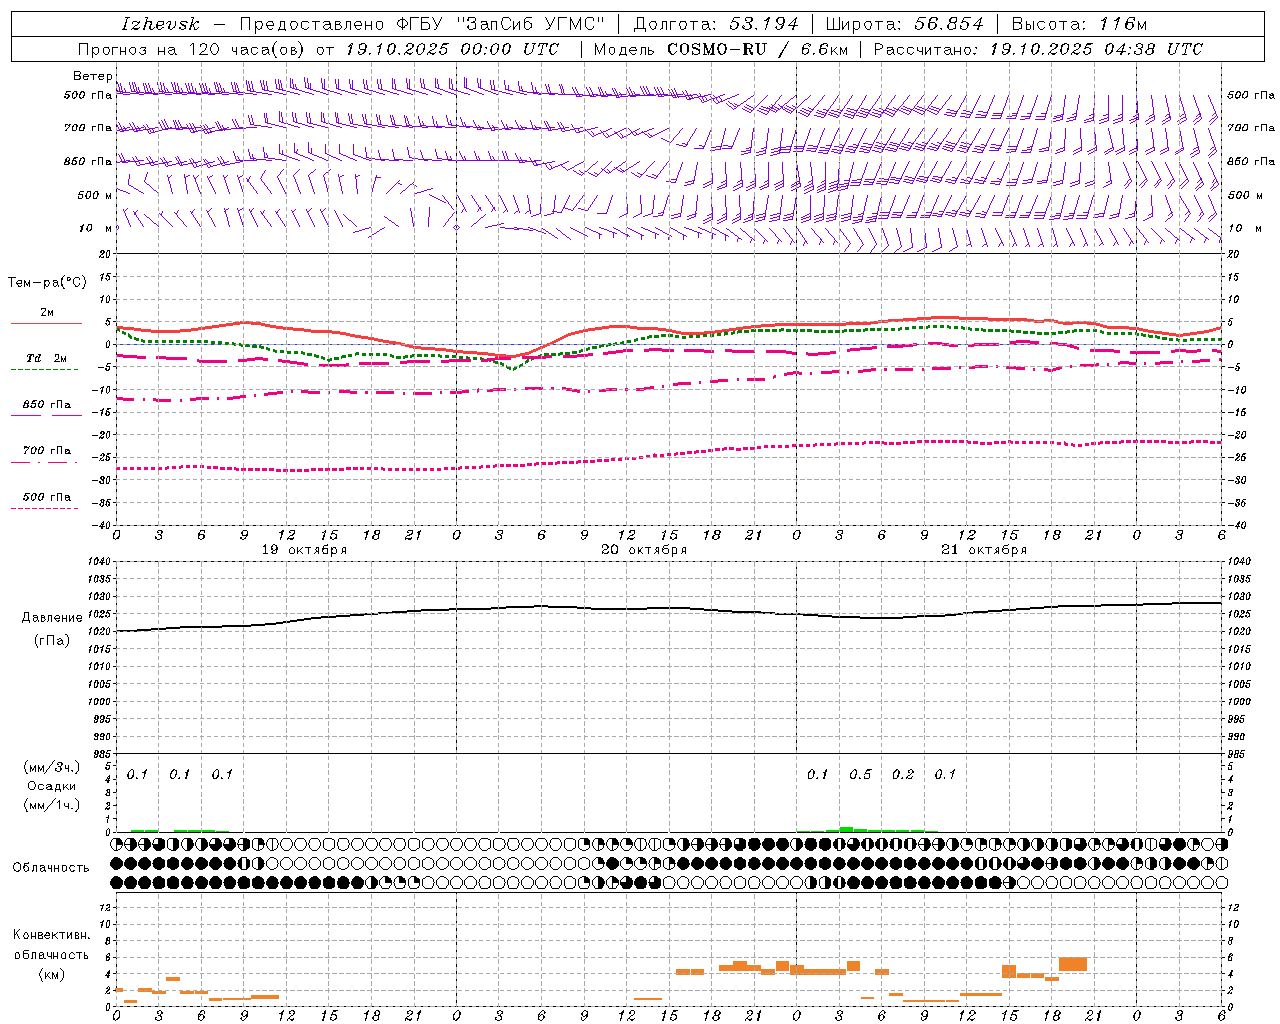Click the 500 гПа temperature legend entry
The width and height of the screenshot is (1280, 1024).
pyautogui.click(x=46, y=497)
